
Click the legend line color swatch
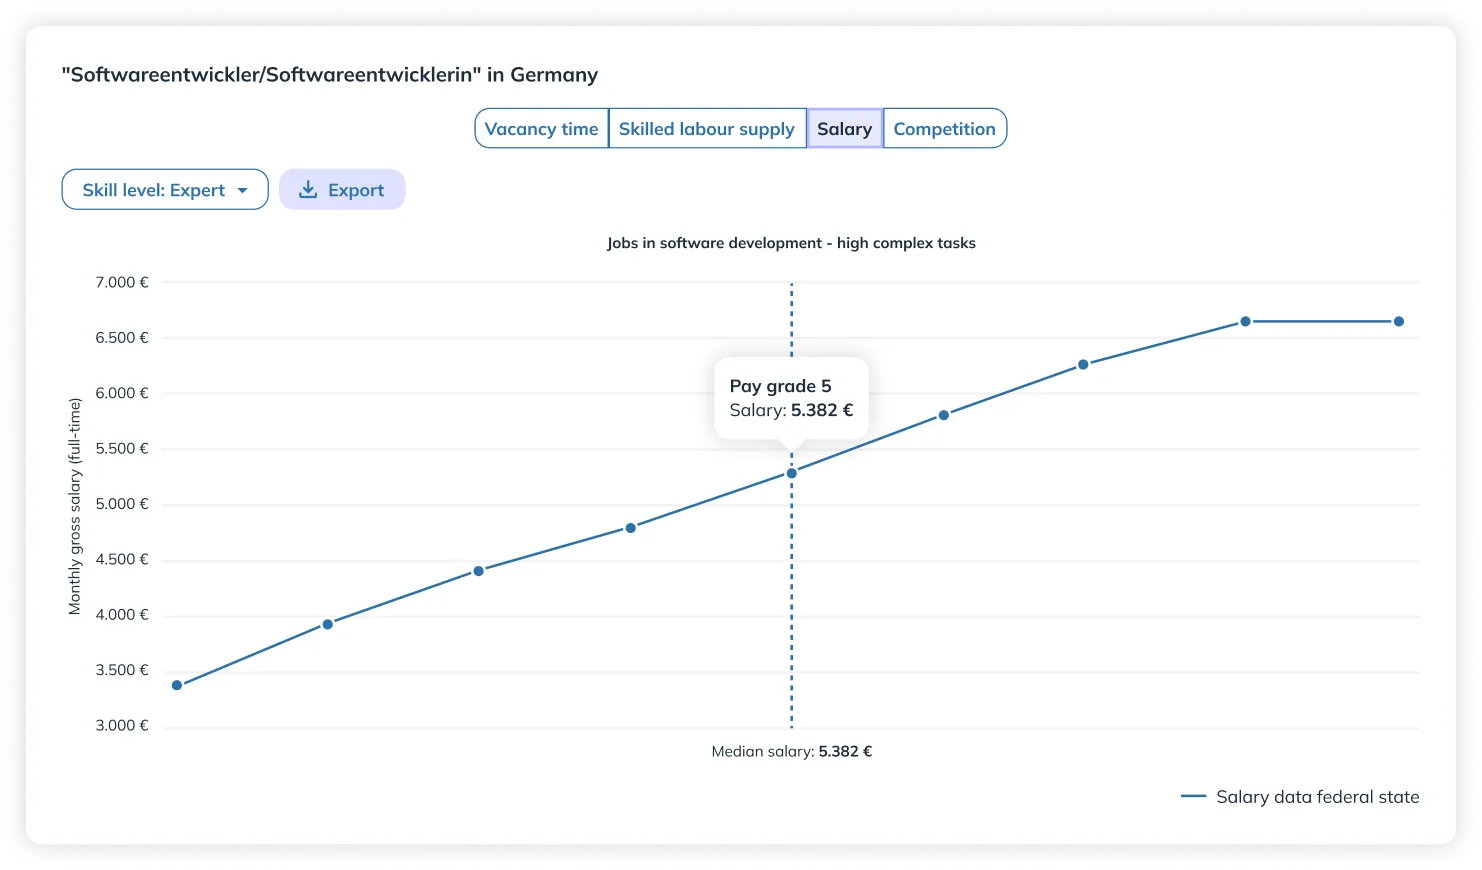(x=1193, y=797)
